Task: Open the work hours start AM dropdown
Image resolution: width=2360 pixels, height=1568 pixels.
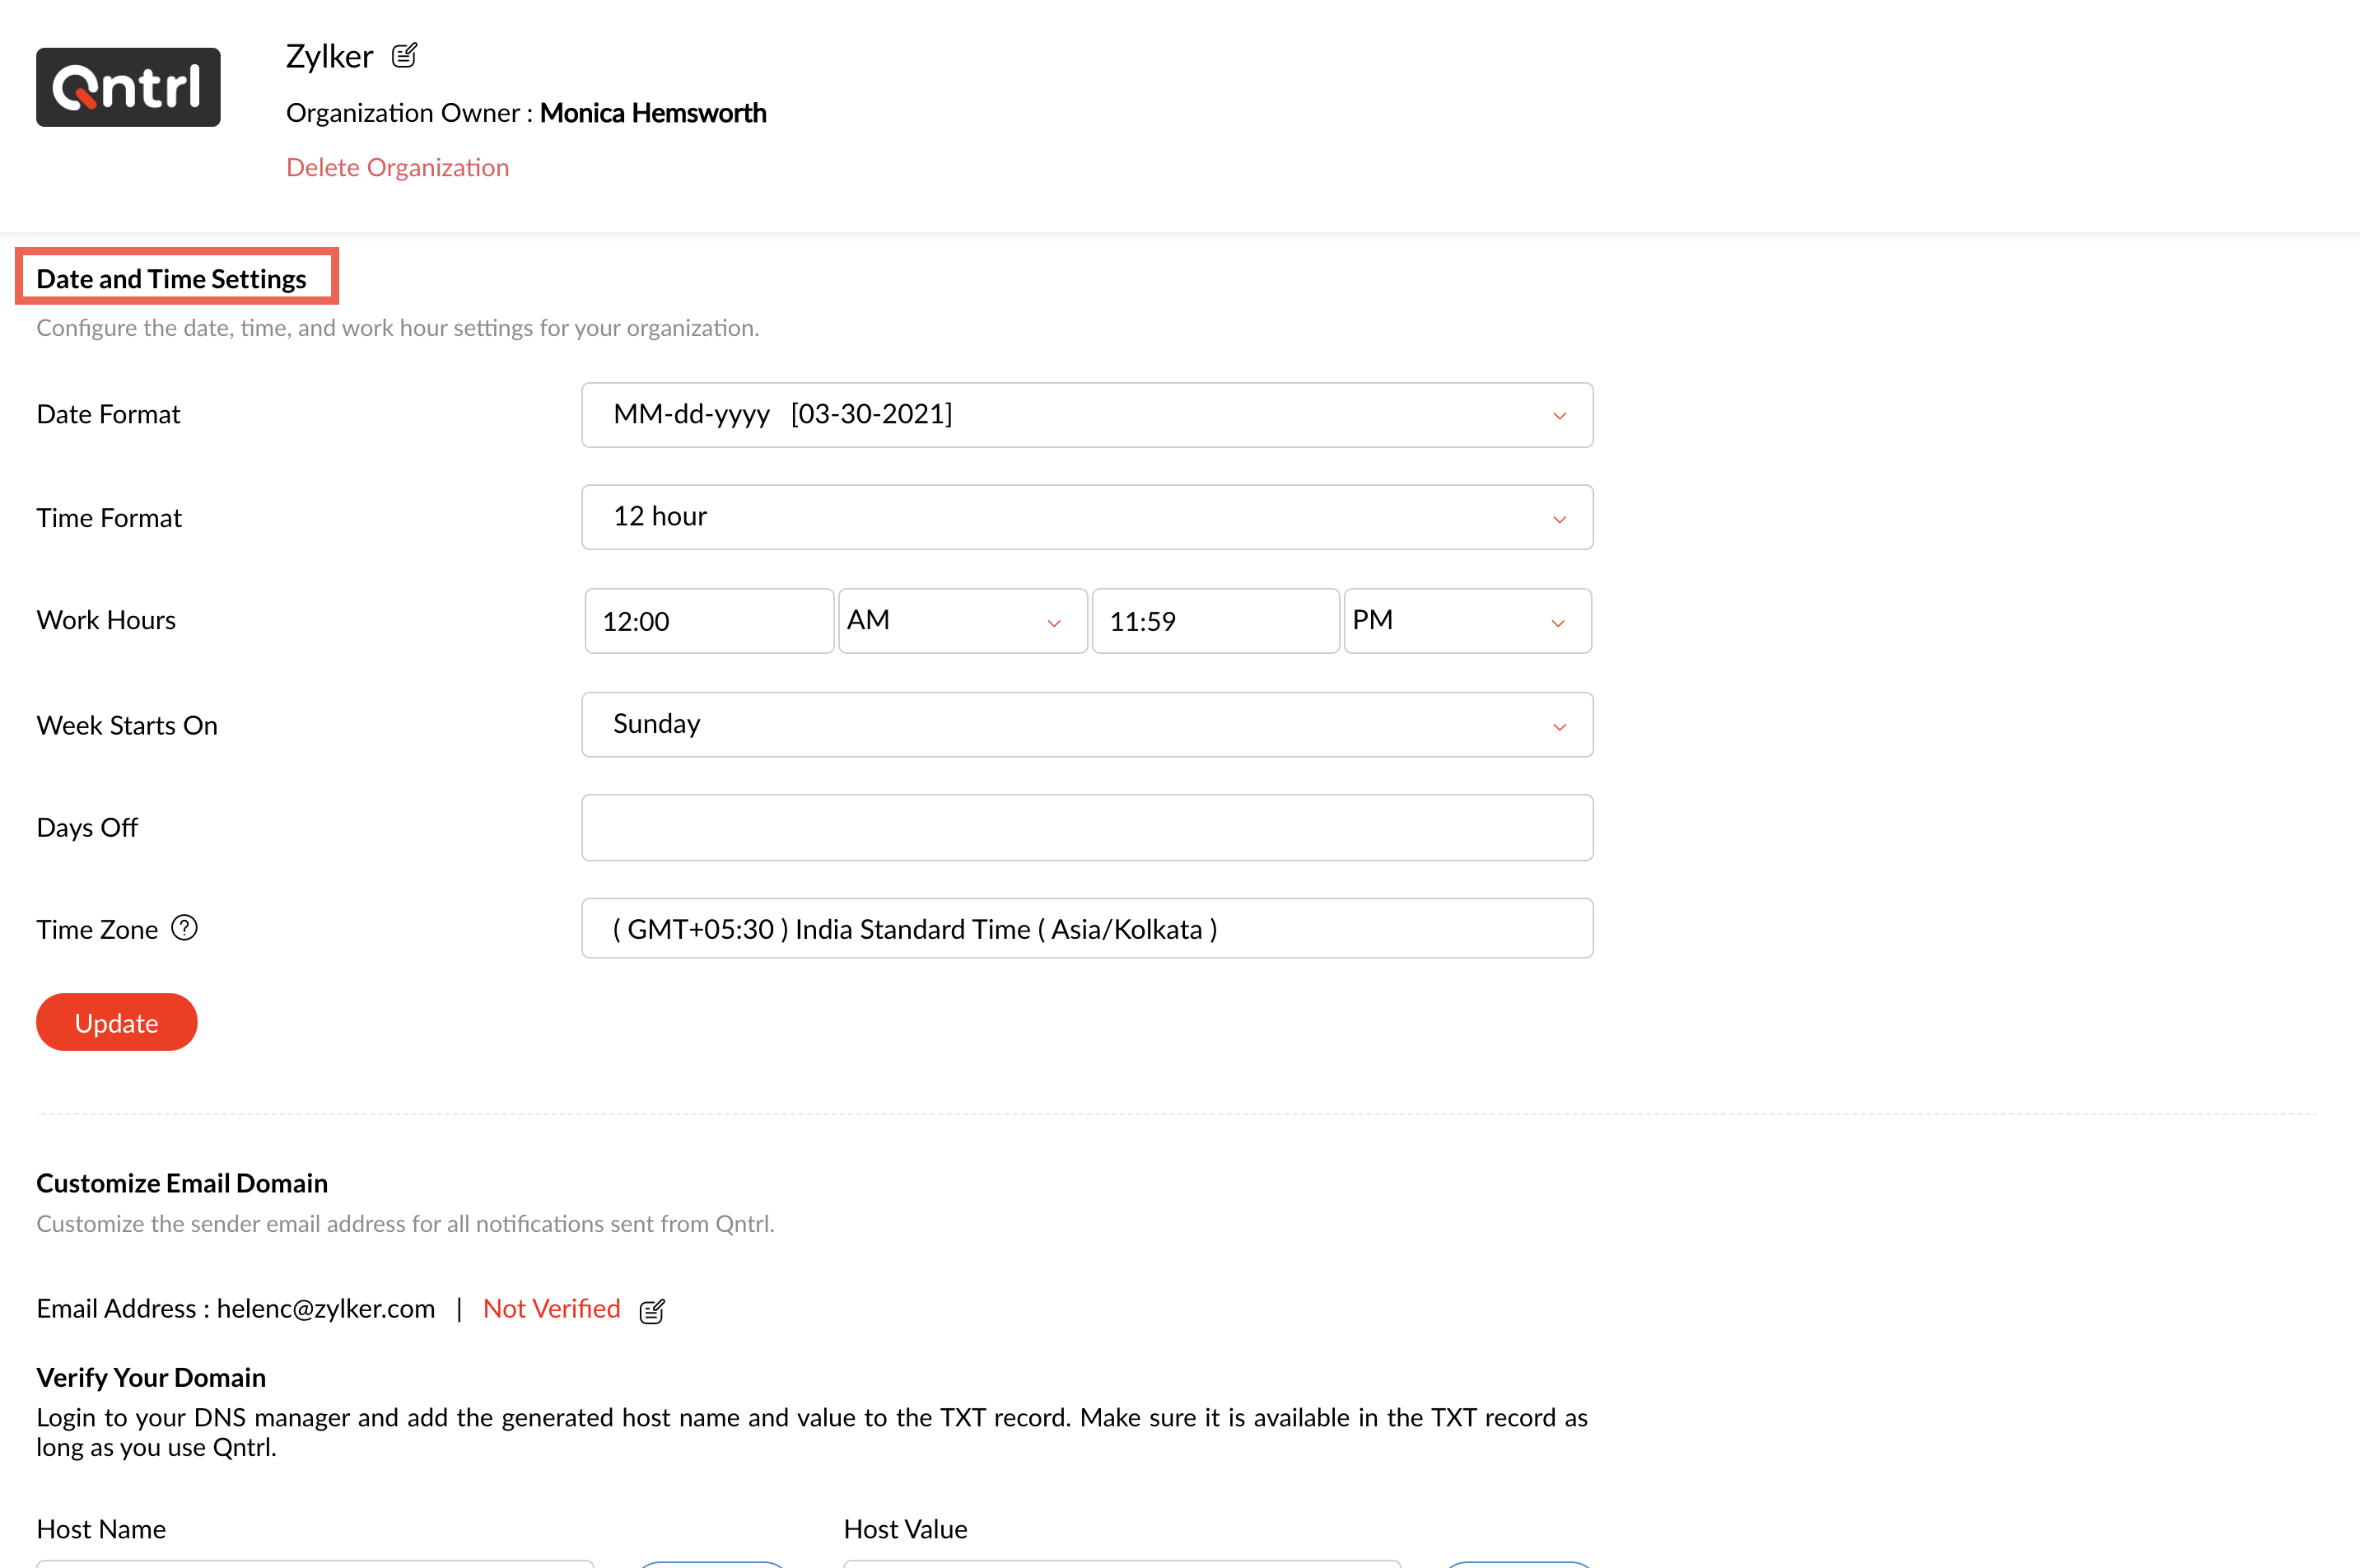Action: pos(961,621)
